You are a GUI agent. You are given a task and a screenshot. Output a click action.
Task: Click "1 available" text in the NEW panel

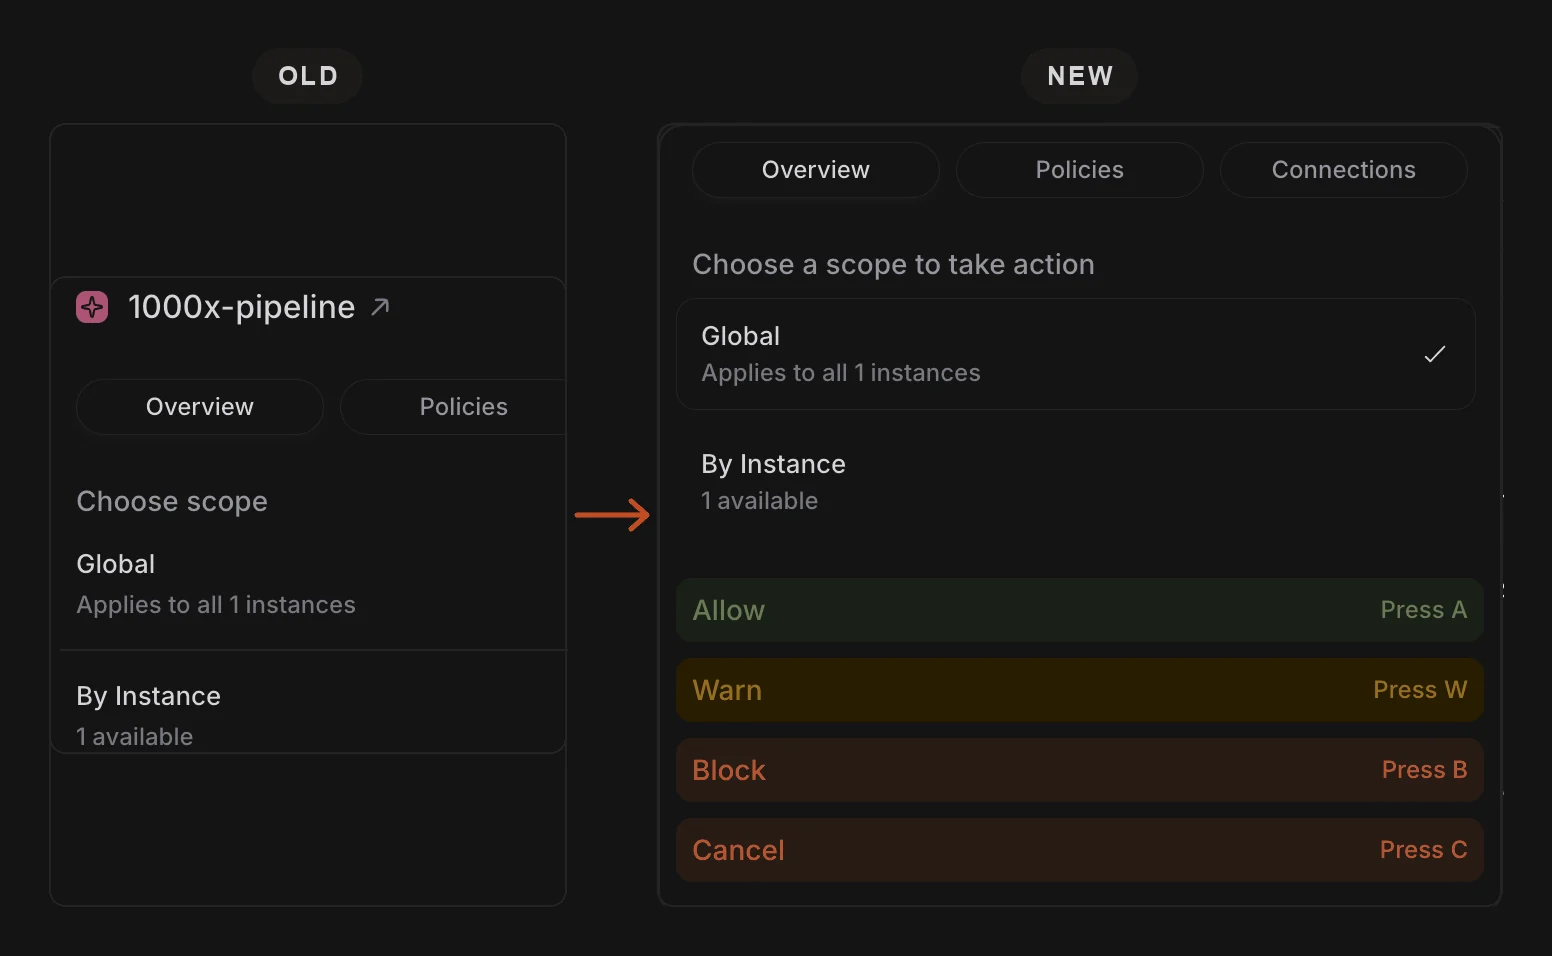pyautogui.click(x=760, y=501)
